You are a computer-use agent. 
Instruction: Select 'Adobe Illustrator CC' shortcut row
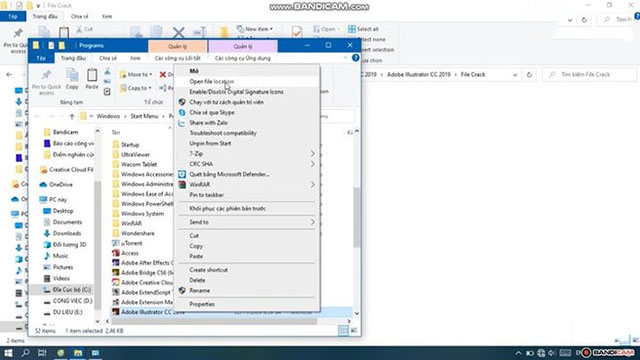(231, 312)
